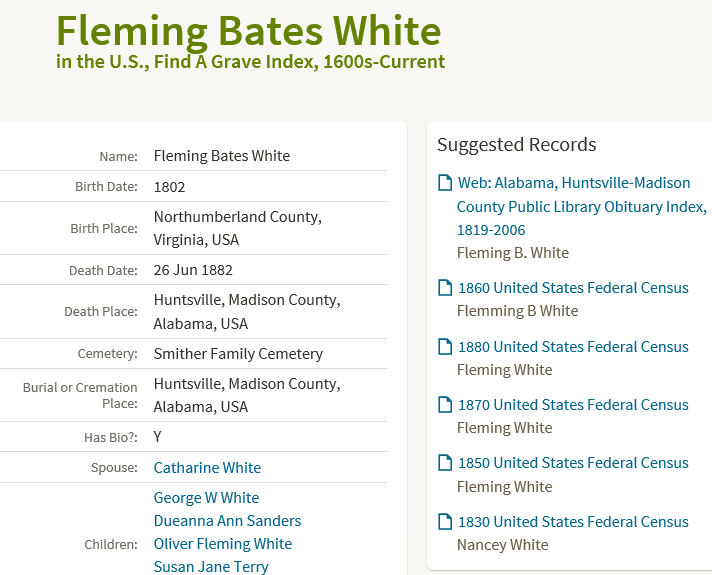View spouse Catharine White's record
Image resolution: width=712 pixels, height=575 pixels.
(x=207, y=468)
